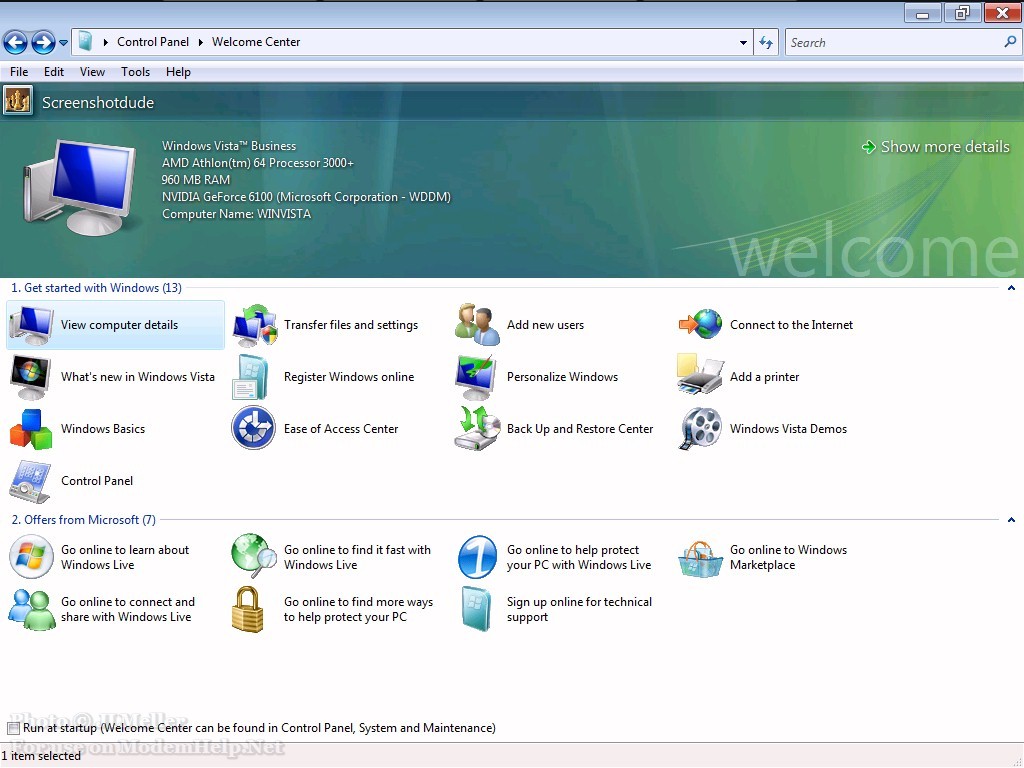Click the padlock icon for PC protection
1024x768 pixels.
pos(248,609)
